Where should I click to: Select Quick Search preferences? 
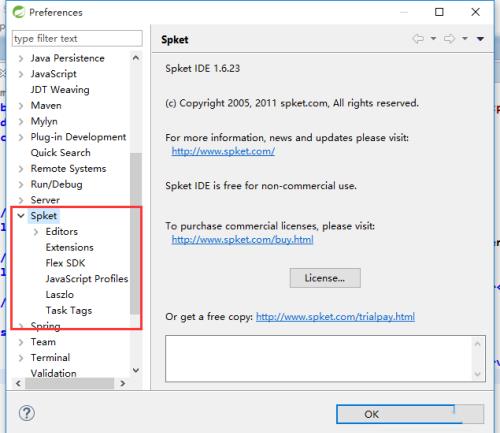[x=60, y=153]
